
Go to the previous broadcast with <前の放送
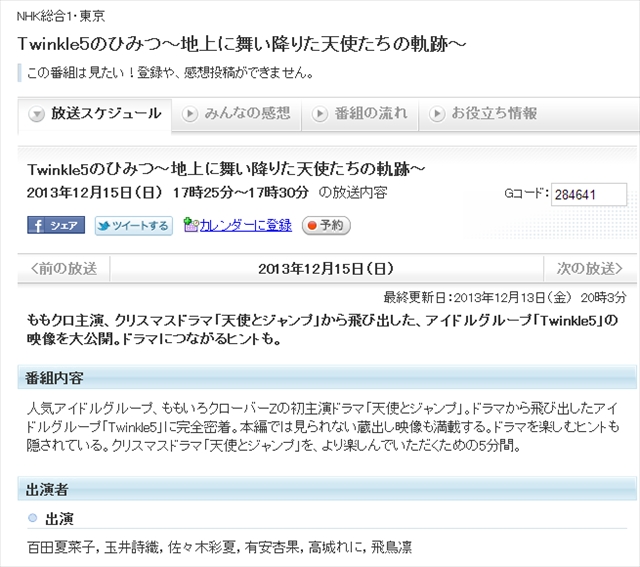pos(64,269)
